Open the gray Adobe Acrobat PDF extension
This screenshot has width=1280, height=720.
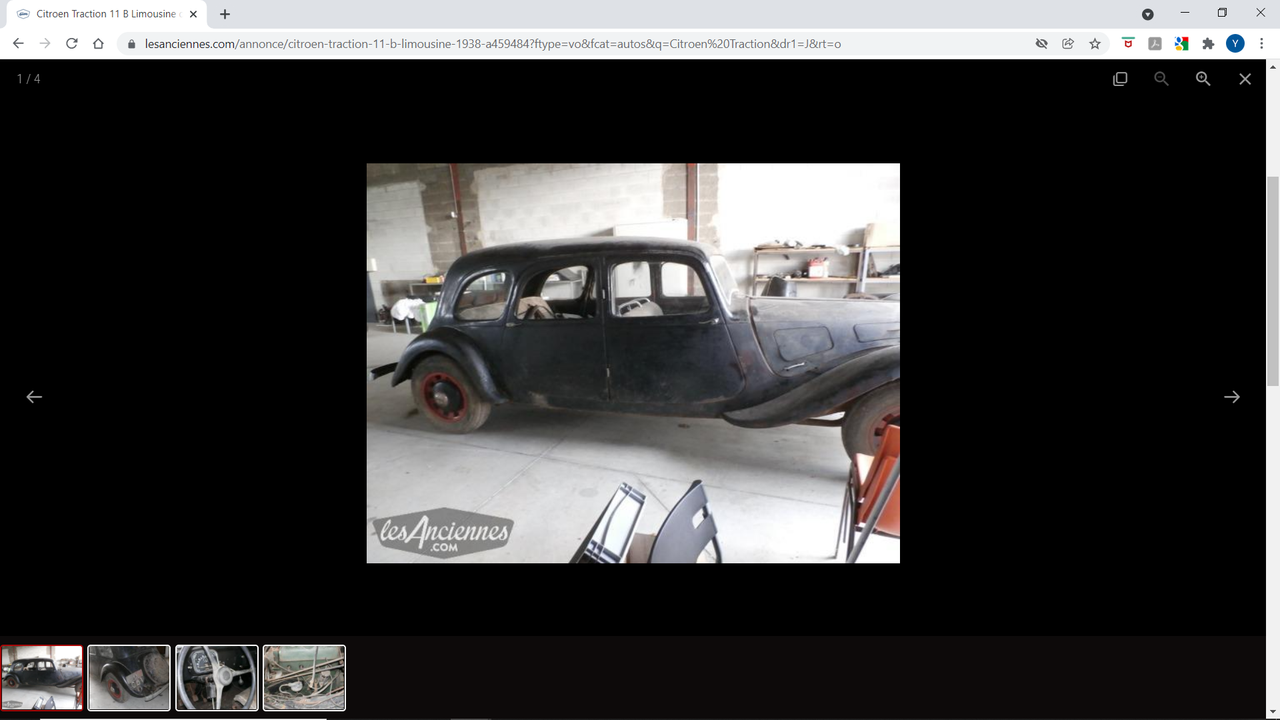coord(1155,44)
